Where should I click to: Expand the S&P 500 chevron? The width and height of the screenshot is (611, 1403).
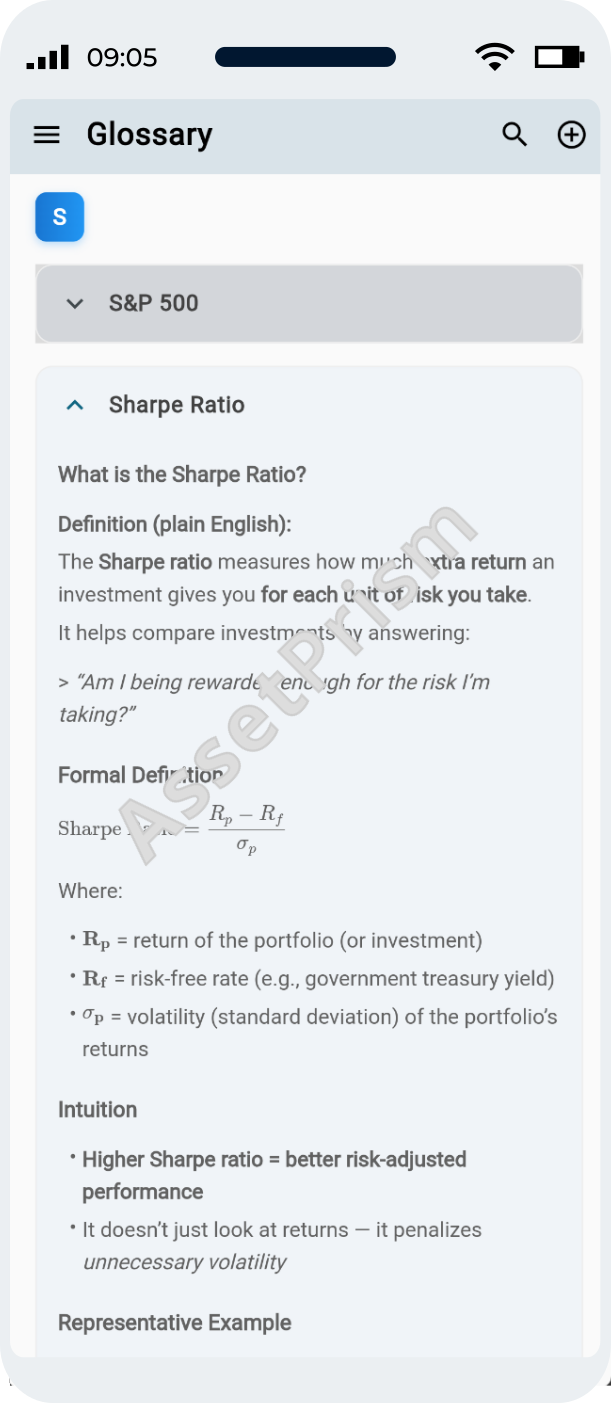point(75,304)
